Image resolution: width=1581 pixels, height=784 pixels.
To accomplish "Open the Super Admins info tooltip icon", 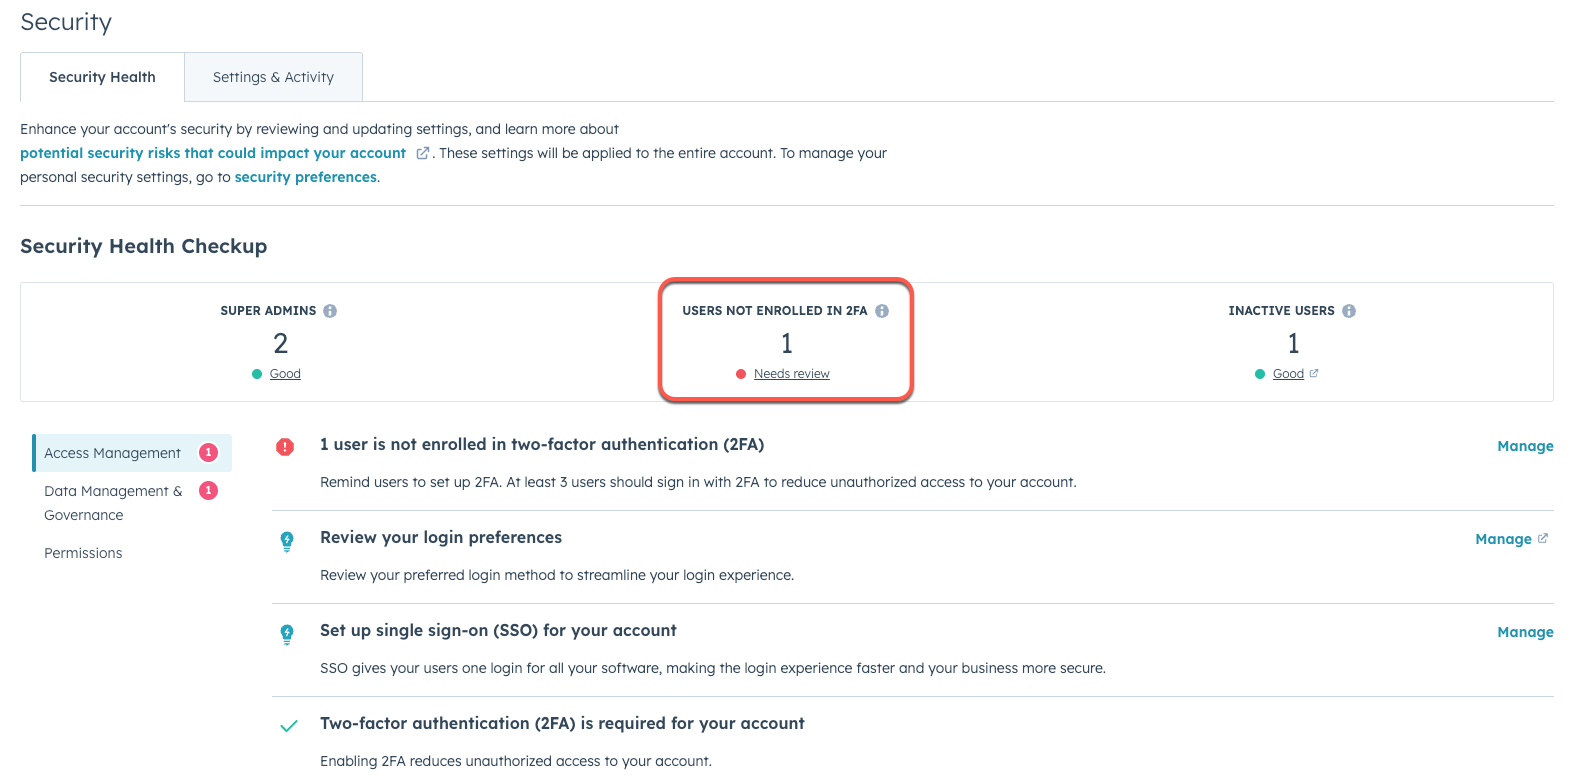I will [331, 310].
